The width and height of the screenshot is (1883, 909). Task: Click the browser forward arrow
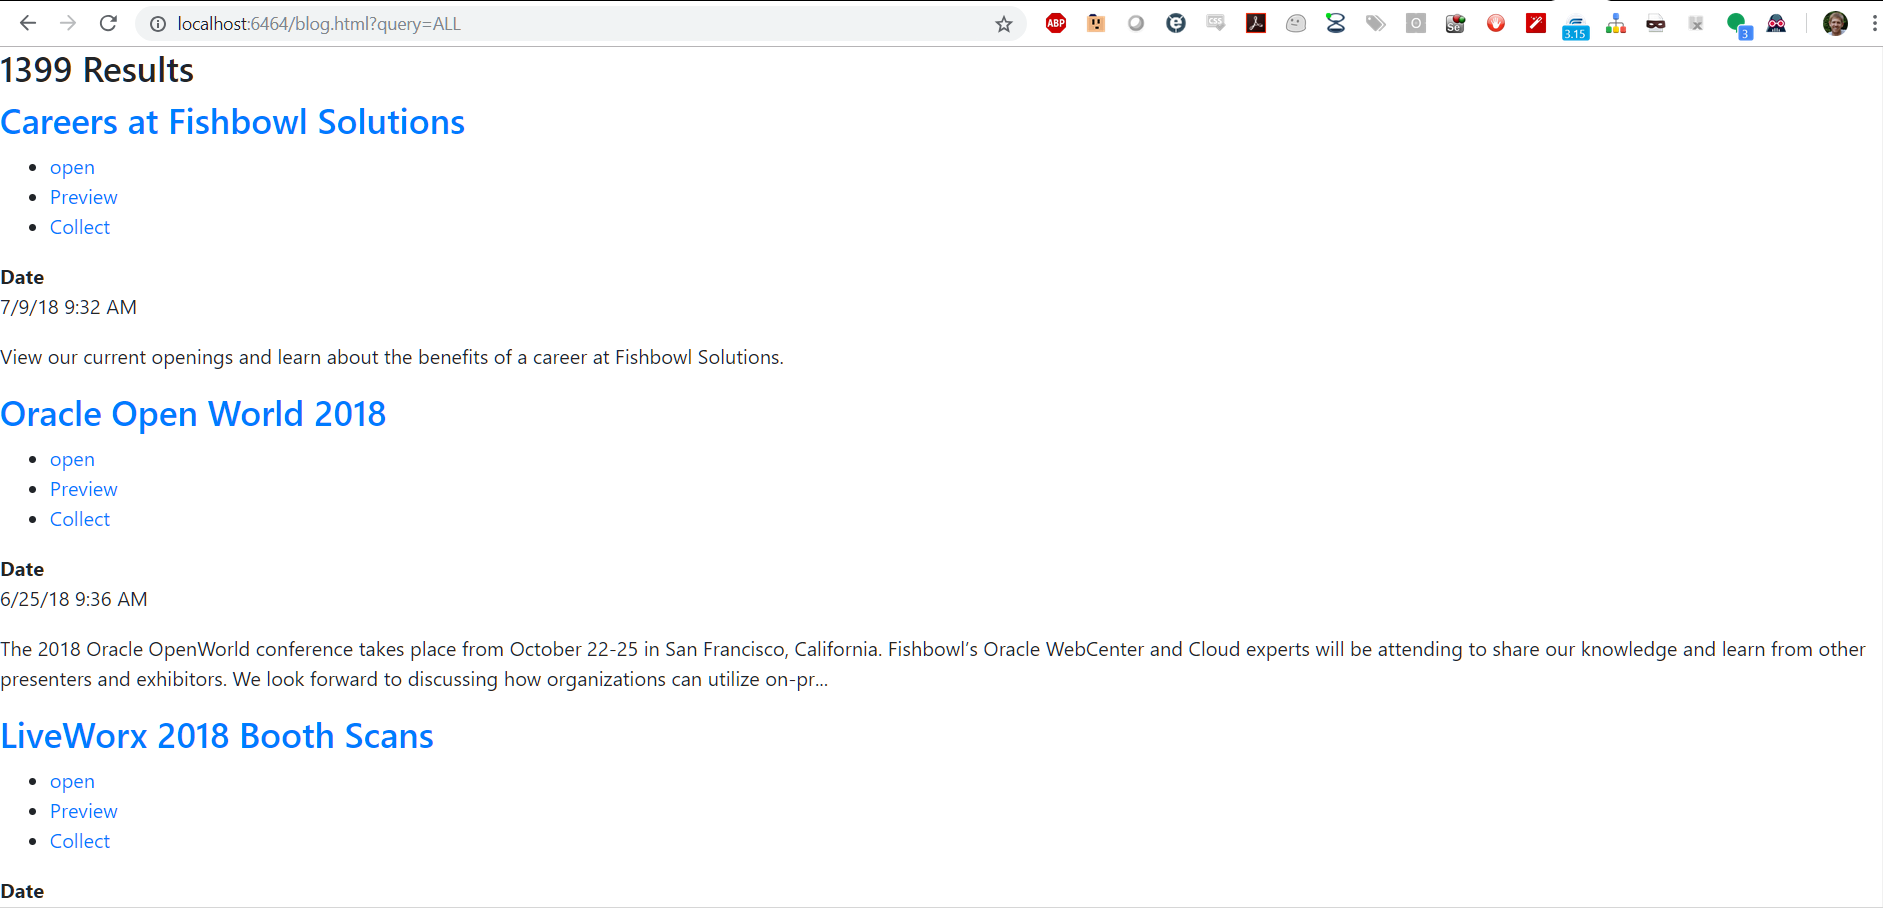pos(68,23)
